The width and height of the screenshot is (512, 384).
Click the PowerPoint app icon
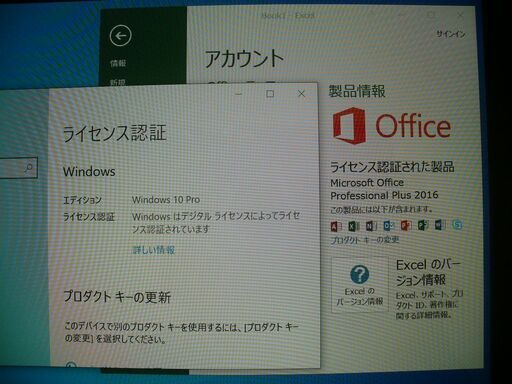tap(406, 226)
